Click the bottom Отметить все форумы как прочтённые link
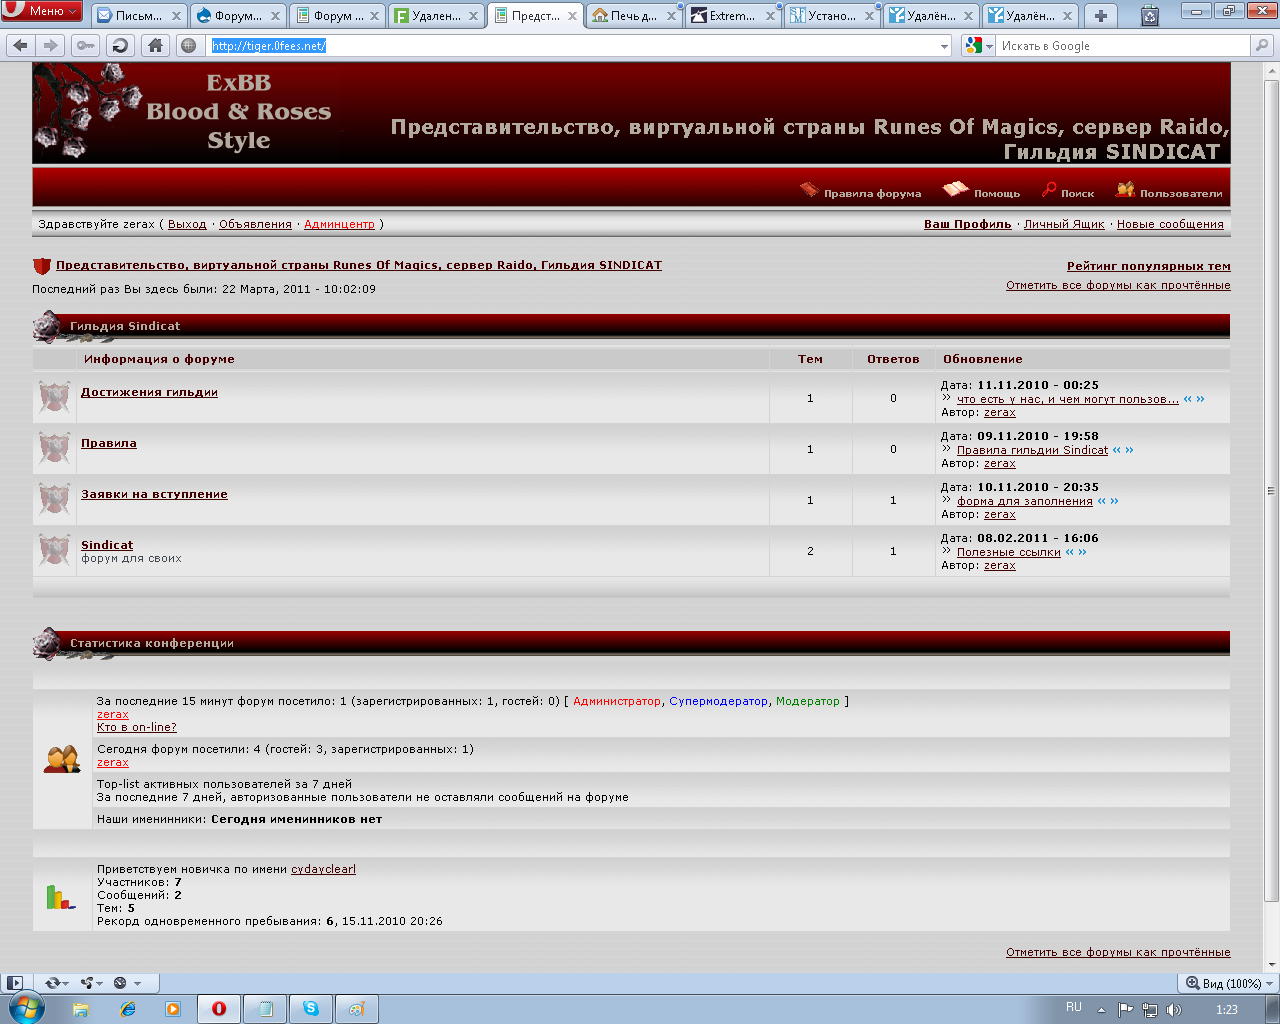The image size is (1280, 1024). click(1118, 952)
